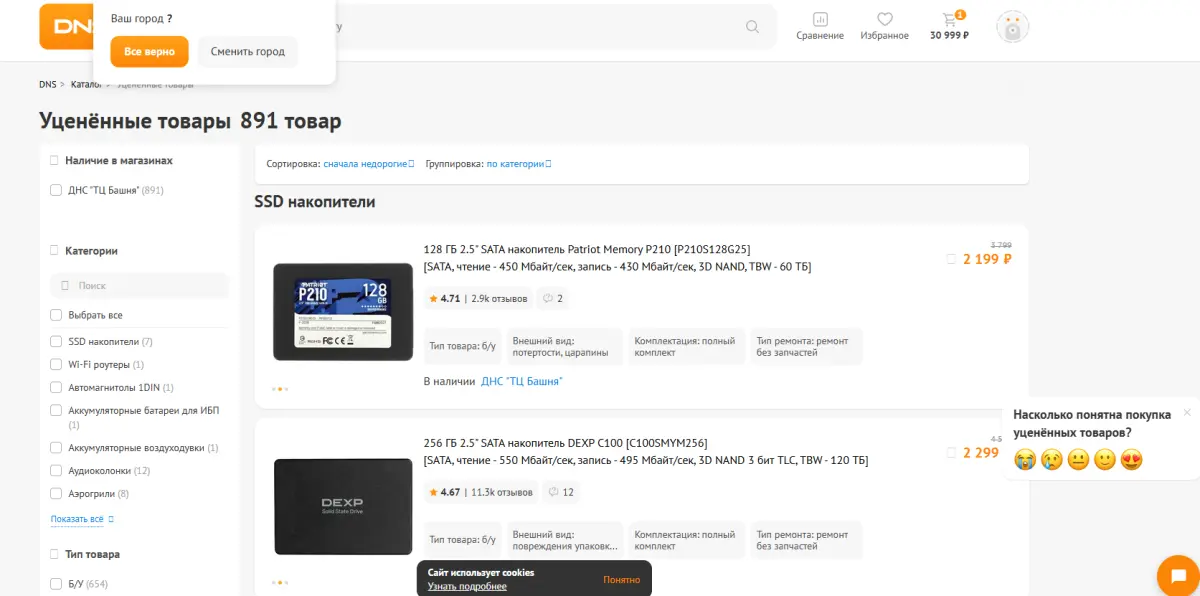Tick the Выбрать все checkbox
The height and width of the screenshot is (596, 1200).
(56, 315)
